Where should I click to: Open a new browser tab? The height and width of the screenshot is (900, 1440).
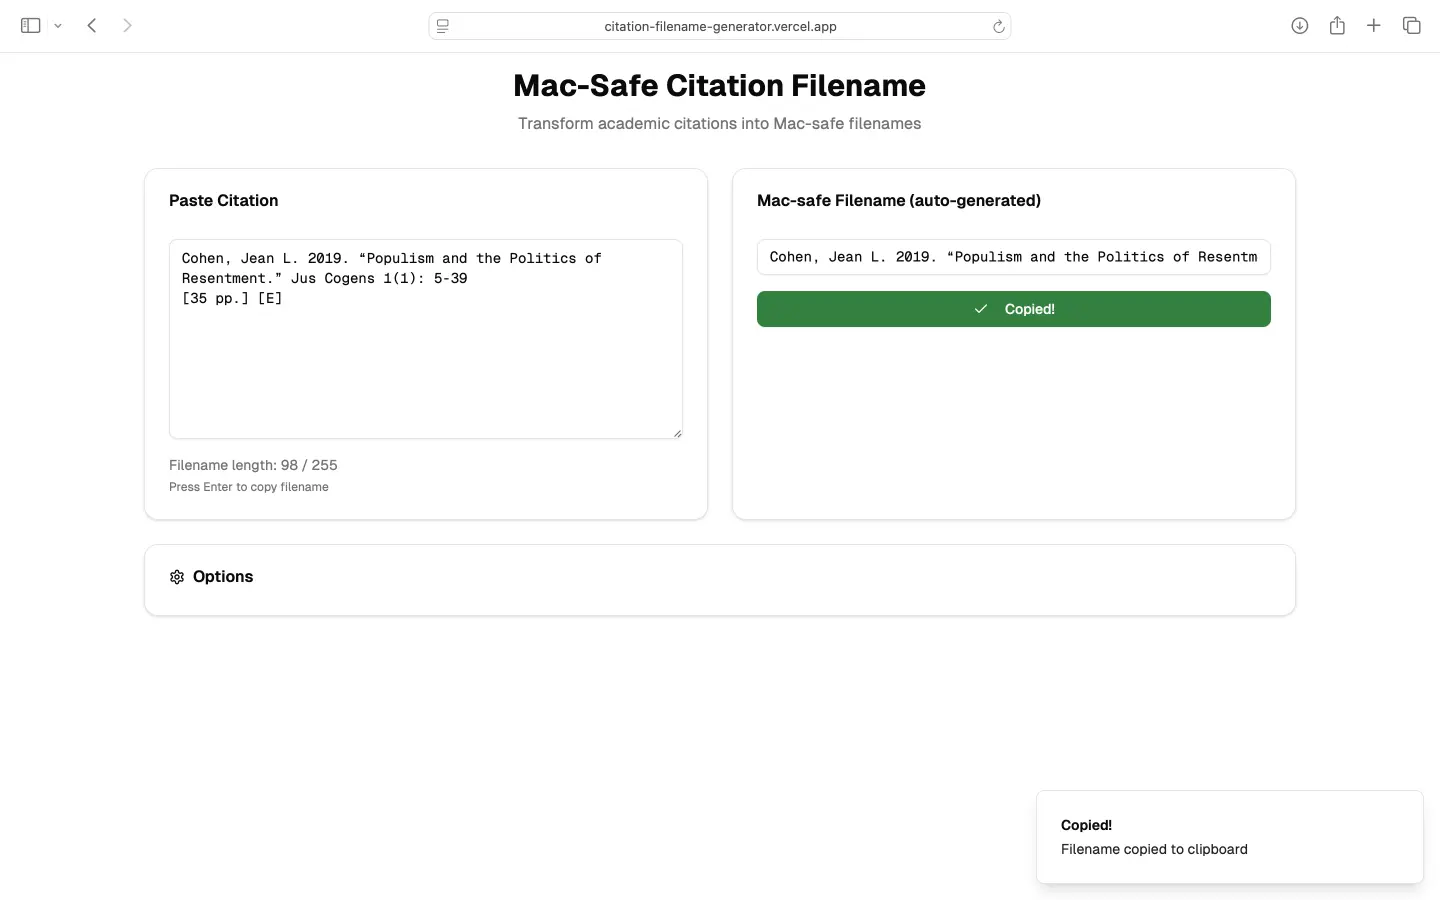[x=1373, y=25]
